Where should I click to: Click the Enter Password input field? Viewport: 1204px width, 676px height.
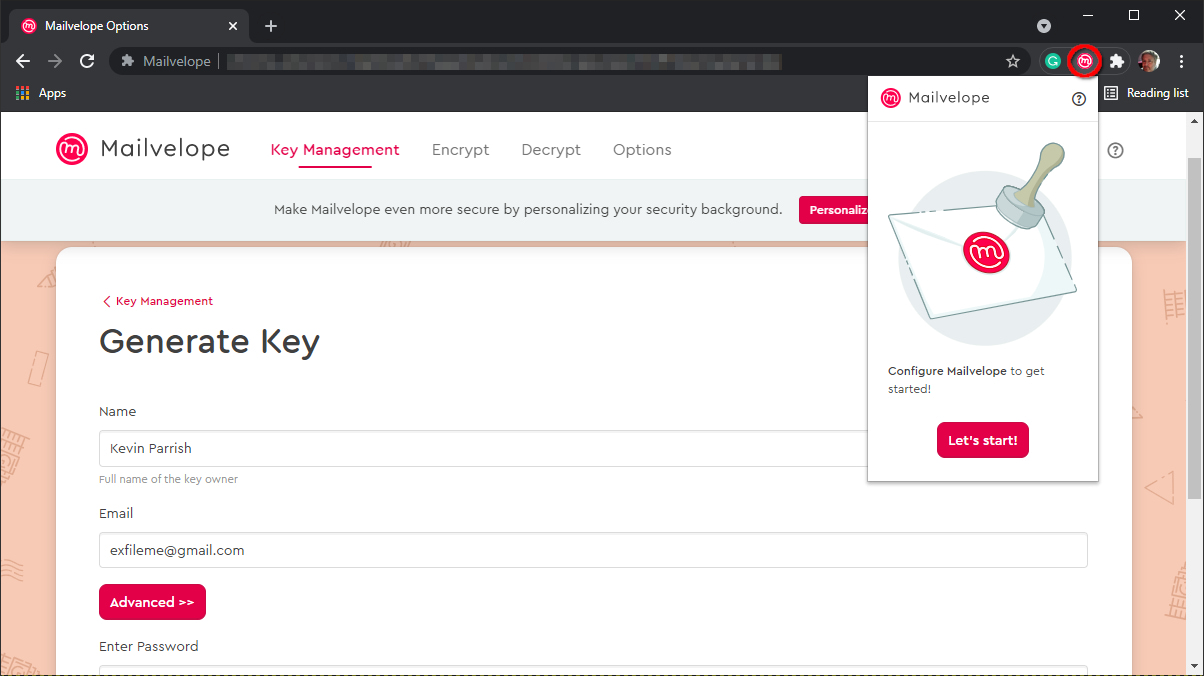593,670
